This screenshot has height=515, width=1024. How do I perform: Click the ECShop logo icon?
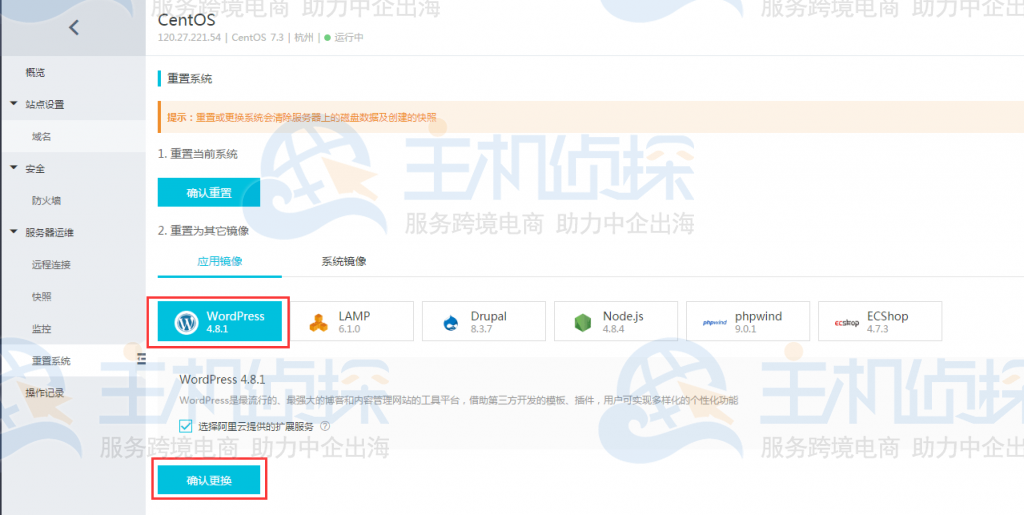click(x=846, y=322)
